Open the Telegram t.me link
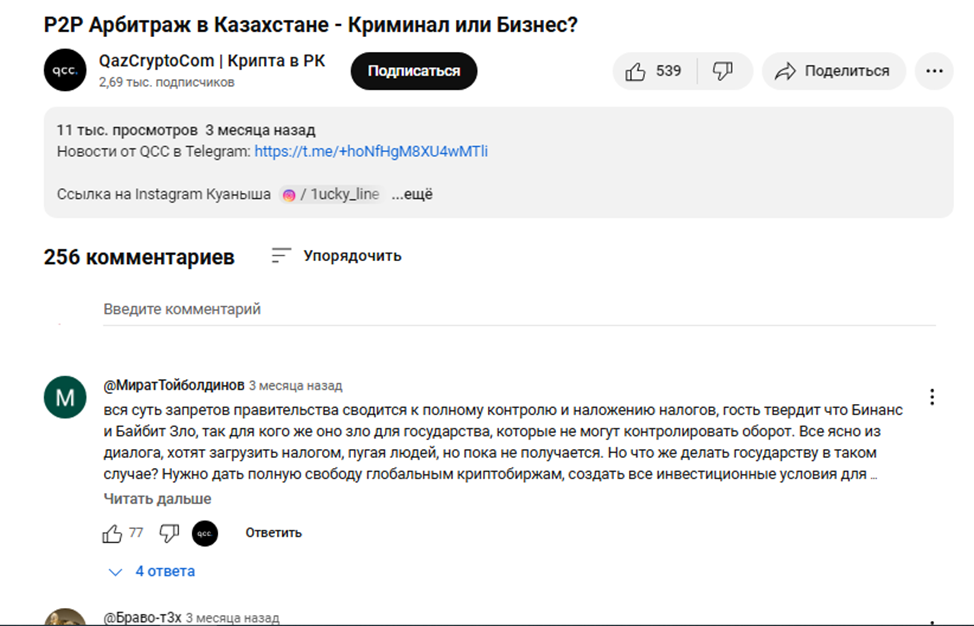The width and height of the screenshot is (974, 626). click(371, 152)
